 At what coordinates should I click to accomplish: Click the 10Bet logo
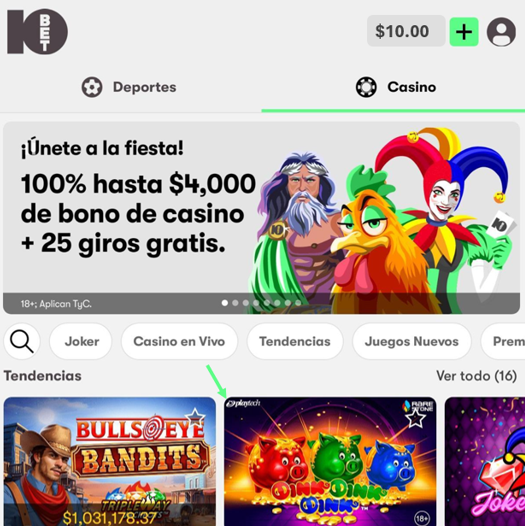(x=37, y=32)
